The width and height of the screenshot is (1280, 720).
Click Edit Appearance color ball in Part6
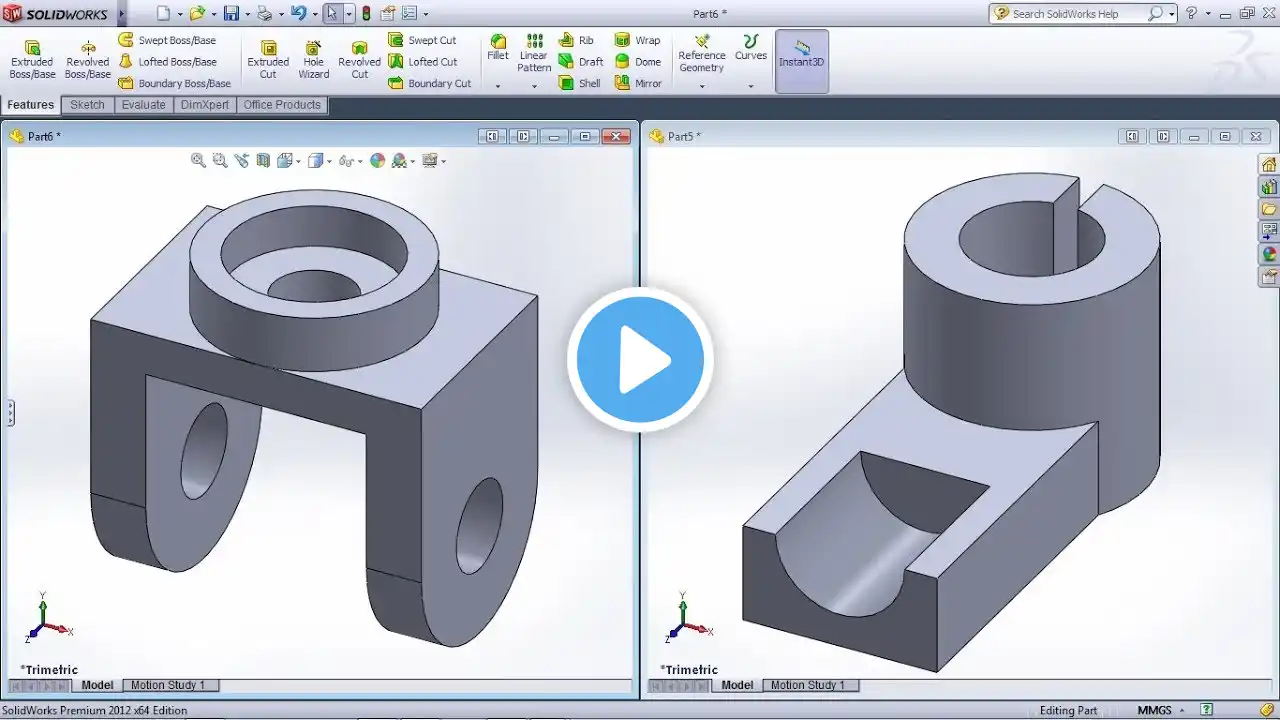(x=377, y=160)
